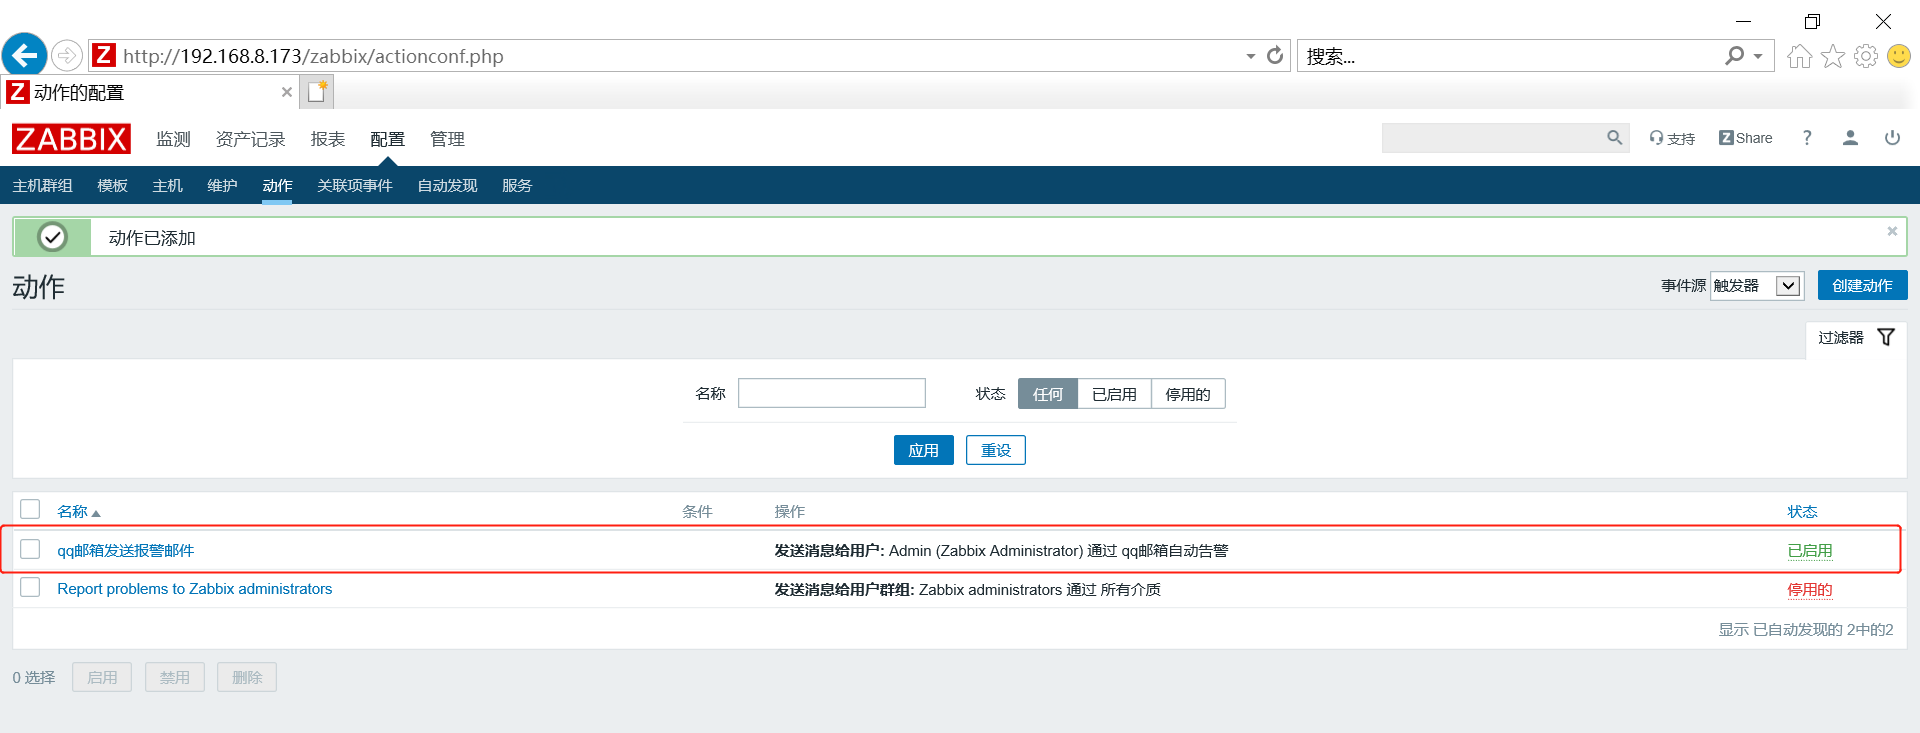
Task: Go to 主机群组 submenu
Action: (x=42, y=186)
